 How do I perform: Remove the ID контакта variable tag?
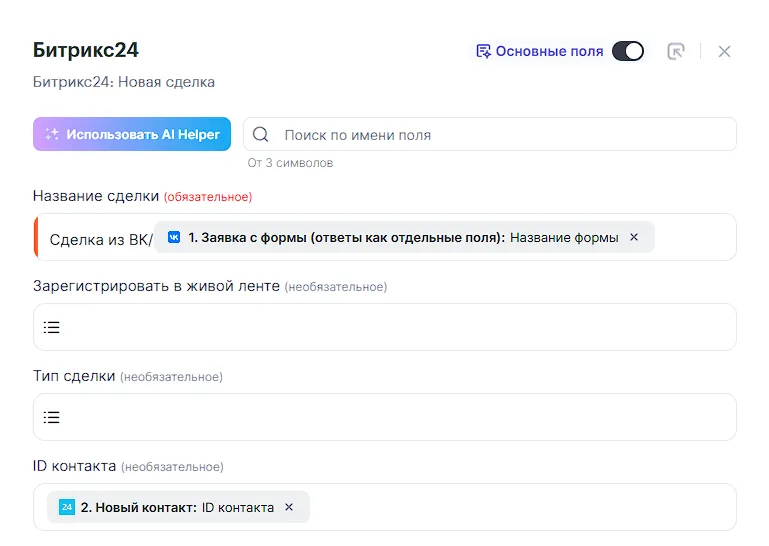point(289,507)
